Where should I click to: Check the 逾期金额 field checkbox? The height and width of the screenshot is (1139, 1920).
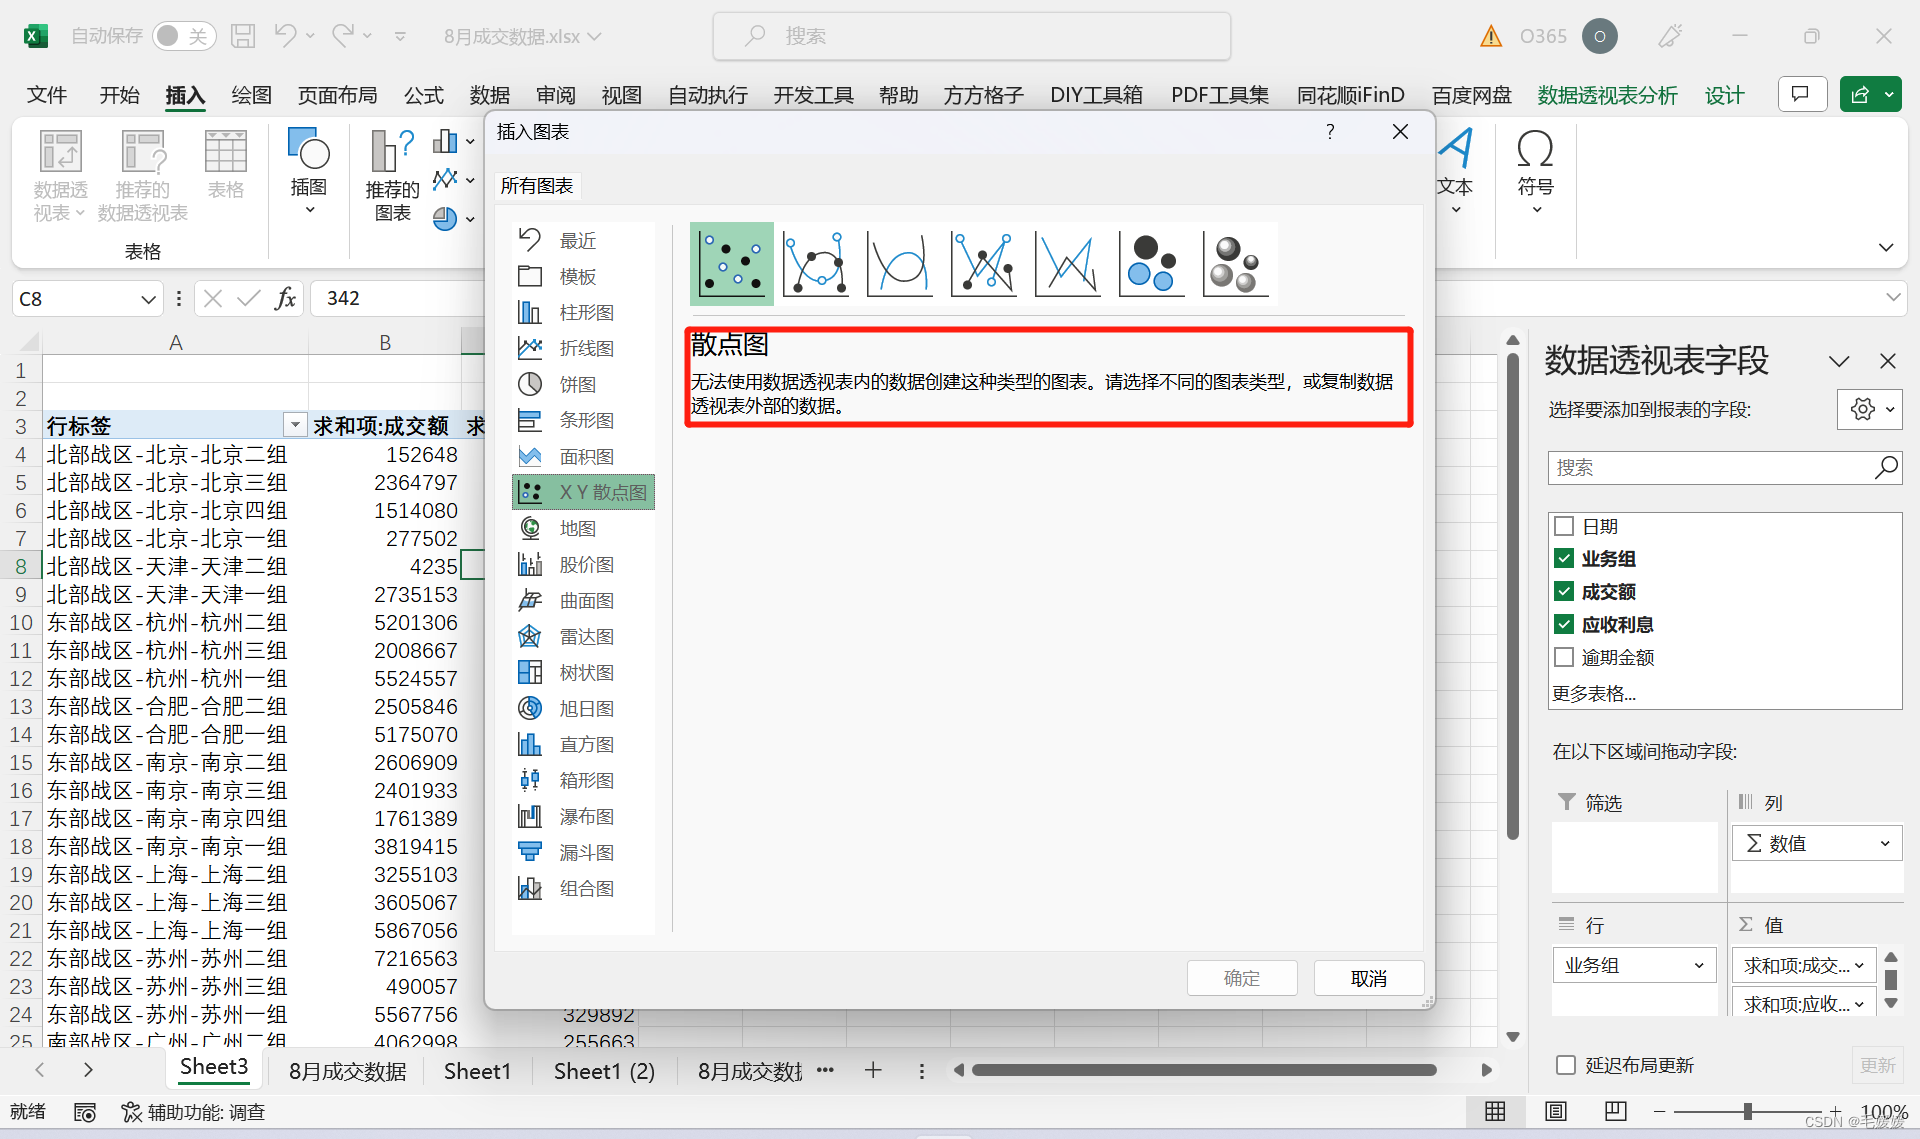pyautogui.click(x=1564, y=657)
